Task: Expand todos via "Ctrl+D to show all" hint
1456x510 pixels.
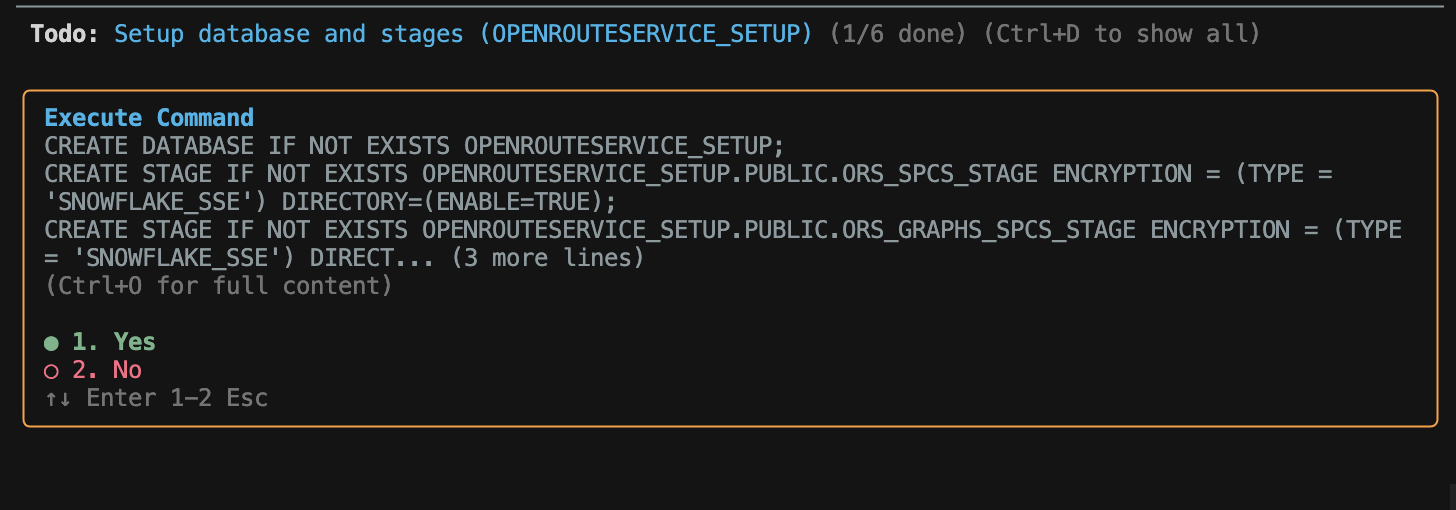Action: click(x=1121, y=34)
